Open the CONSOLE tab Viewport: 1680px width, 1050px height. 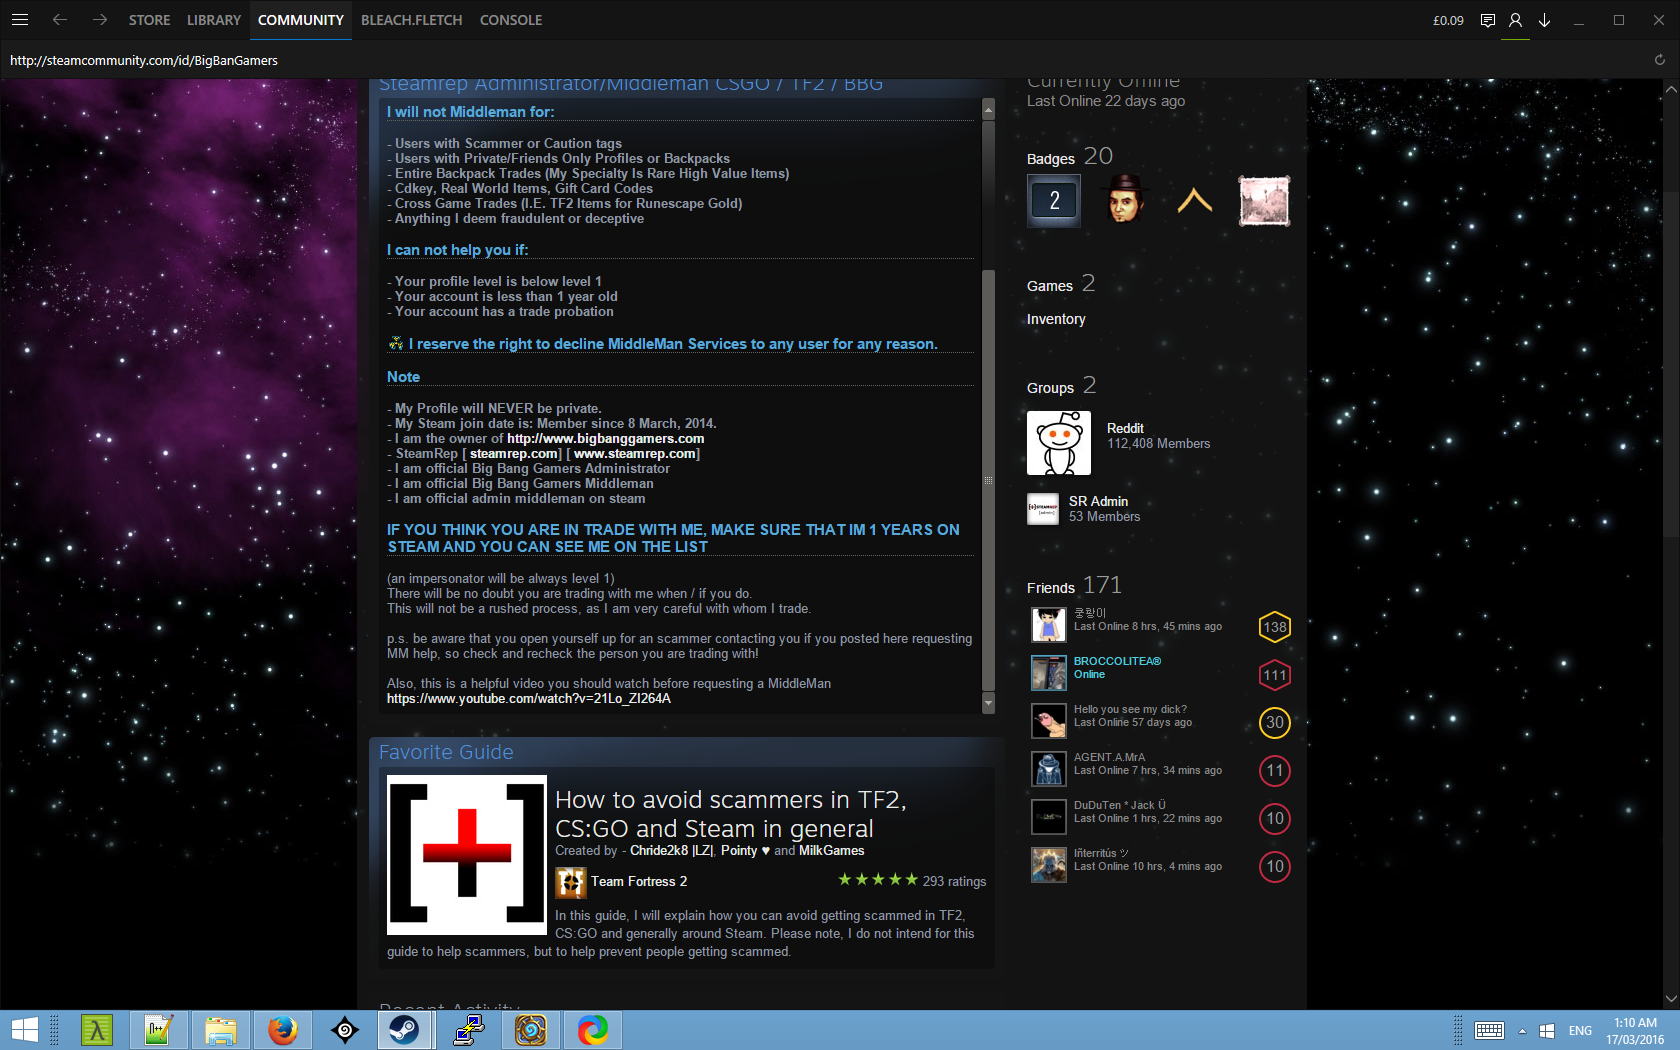coord(510,20)
